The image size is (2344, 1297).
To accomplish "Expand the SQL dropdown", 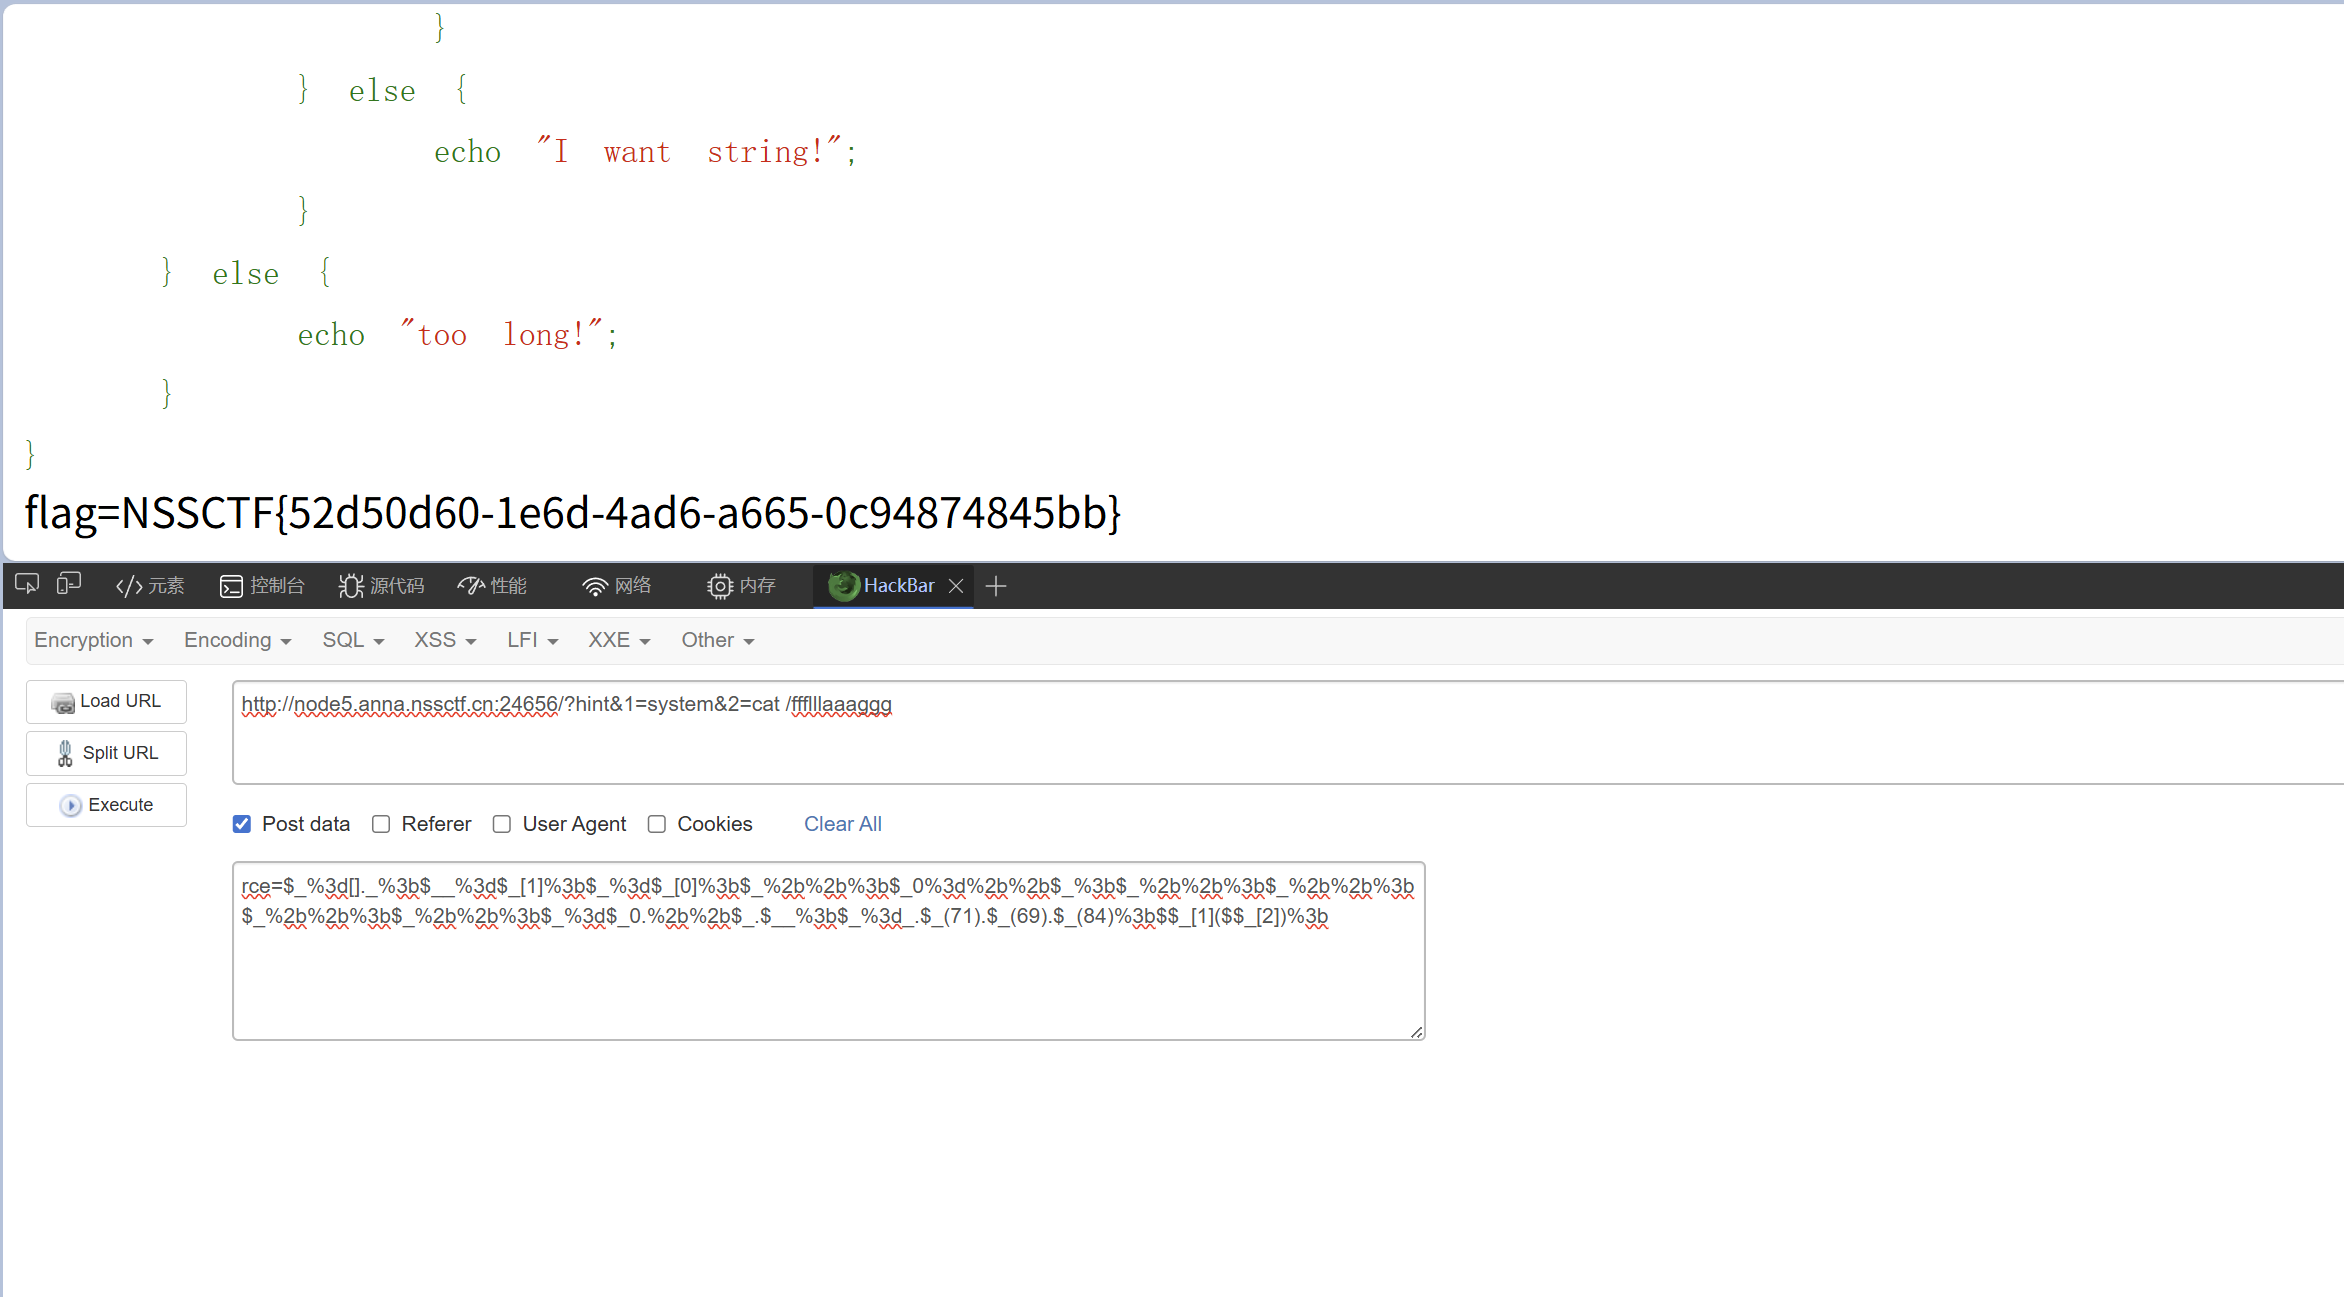I will pyautogui.click(x=353, y=640).
